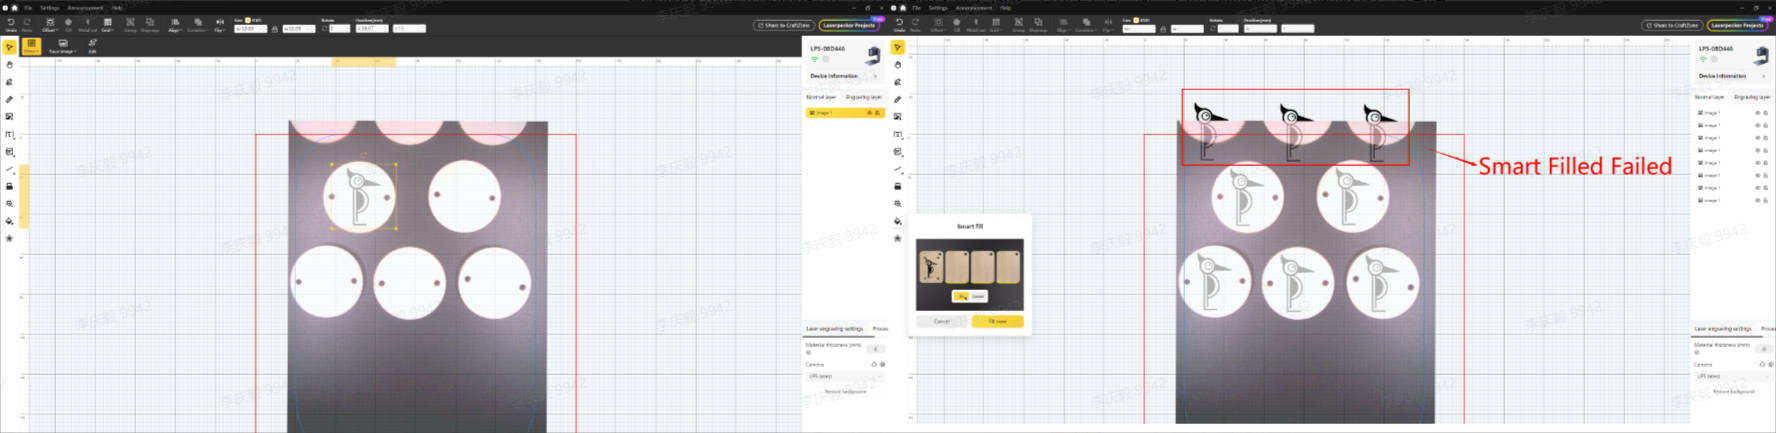Lock the highlighted image layer in left panel
The width and height of the screenshot is (1776, 433).
point(878,113)
